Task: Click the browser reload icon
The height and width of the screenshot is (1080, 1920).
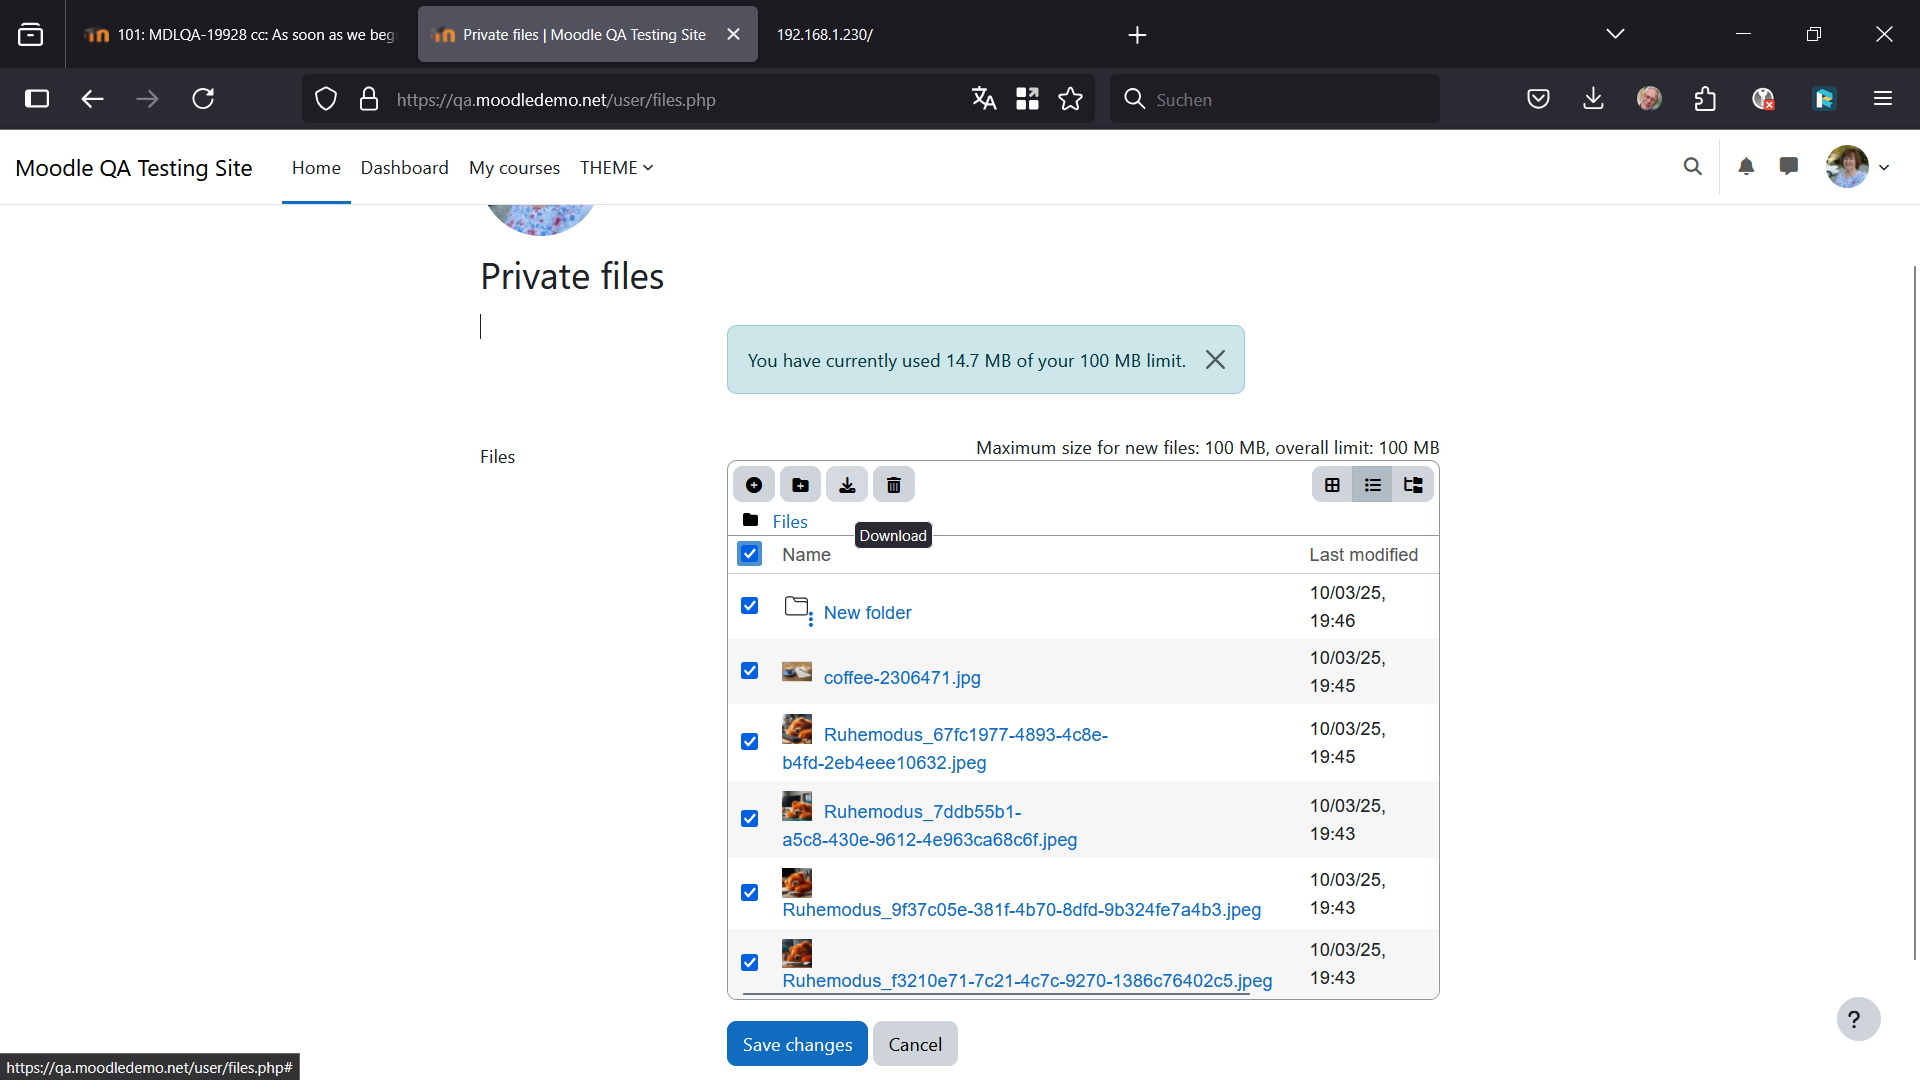Action: click(203, 99)
